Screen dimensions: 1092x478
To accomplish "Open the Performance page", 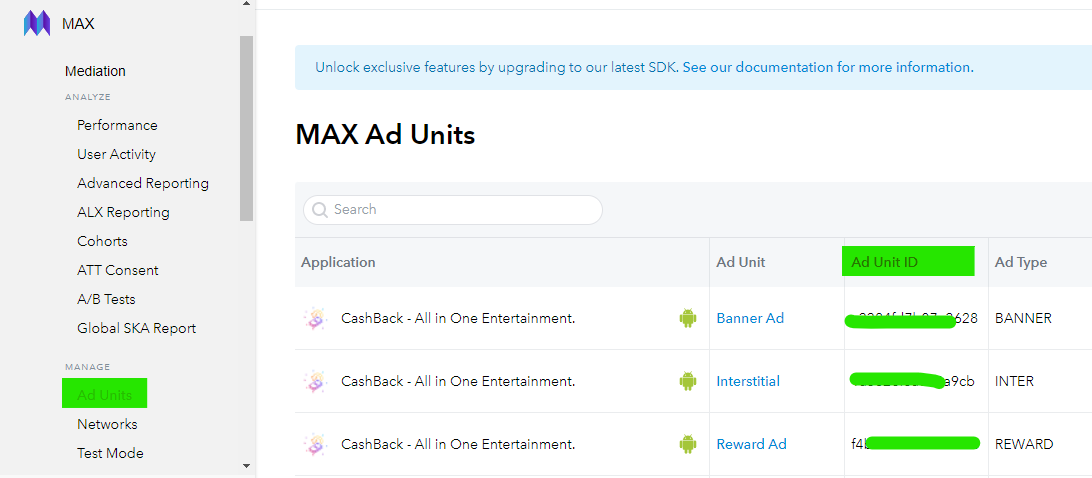I will (x=117, y=125).
